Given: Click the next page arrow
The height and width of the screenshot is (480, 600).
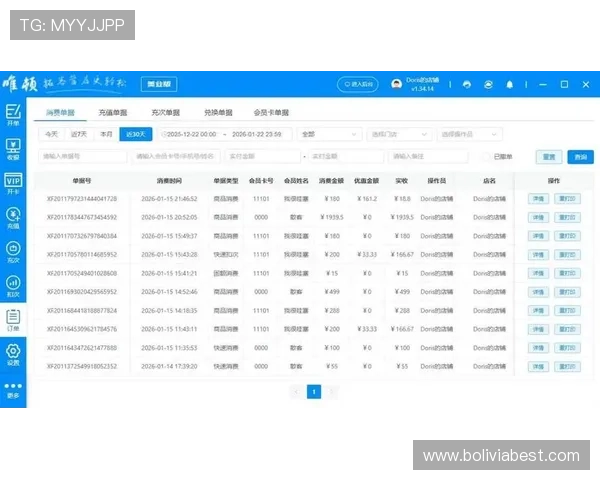Looking at the screenshot, I should click(331, 392).
